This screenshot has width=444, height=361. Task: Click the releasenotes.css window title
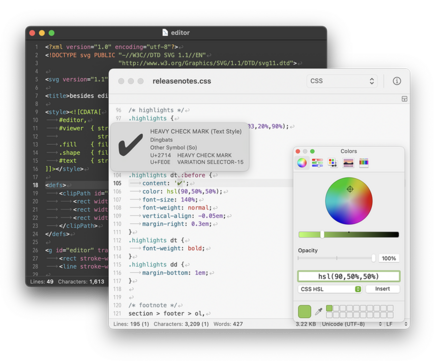(x=182, y=81)
